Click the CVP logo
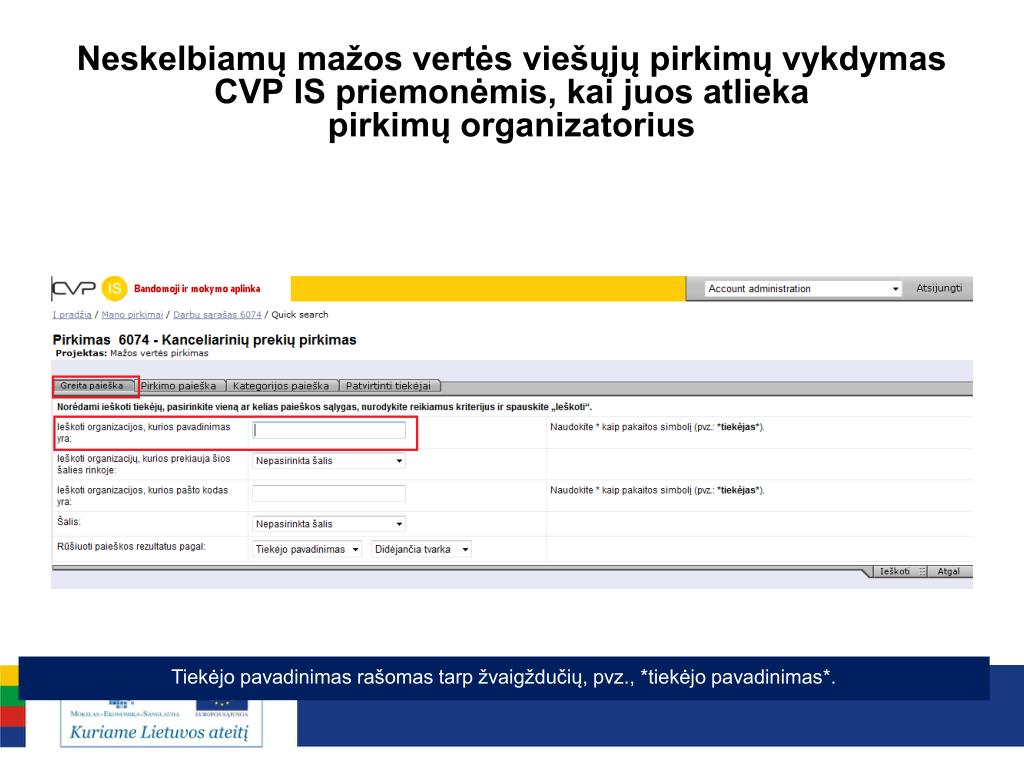The height and width of the screenshot is (768, 1024). pyautogui.click(x=73, y=288)
